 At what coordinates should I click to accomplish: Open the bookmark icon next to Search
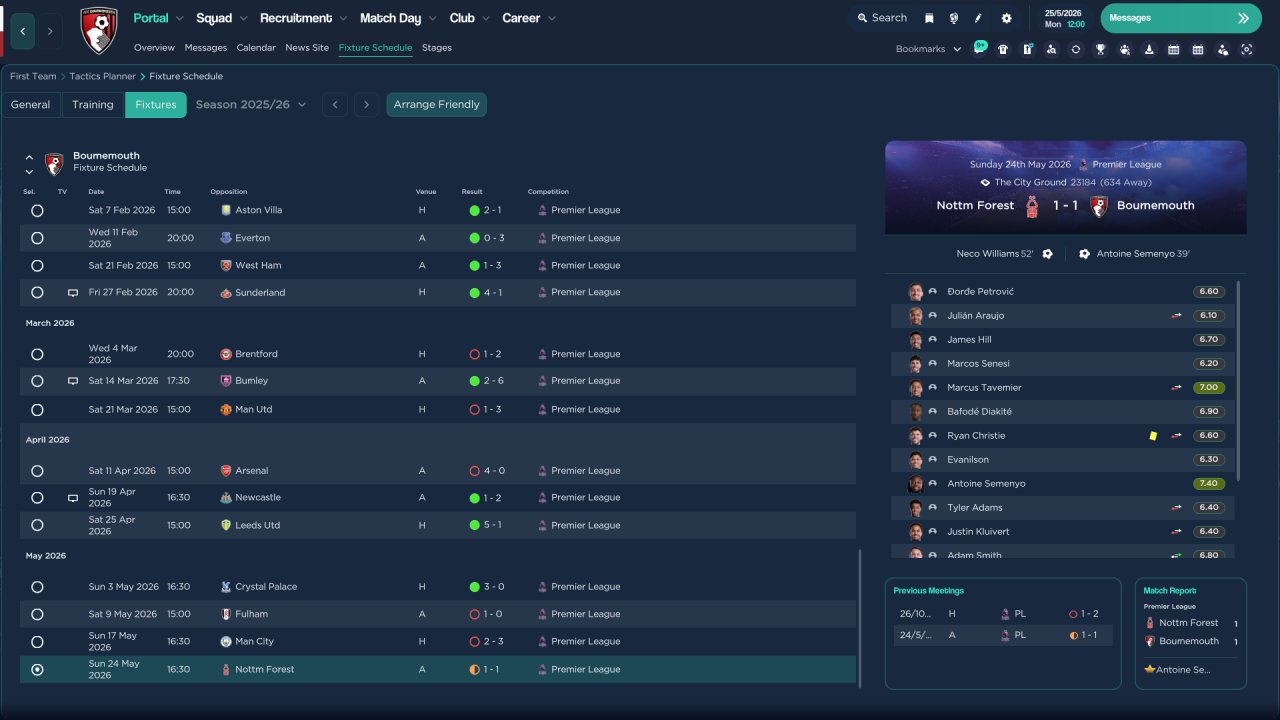[x=929, y=18]
